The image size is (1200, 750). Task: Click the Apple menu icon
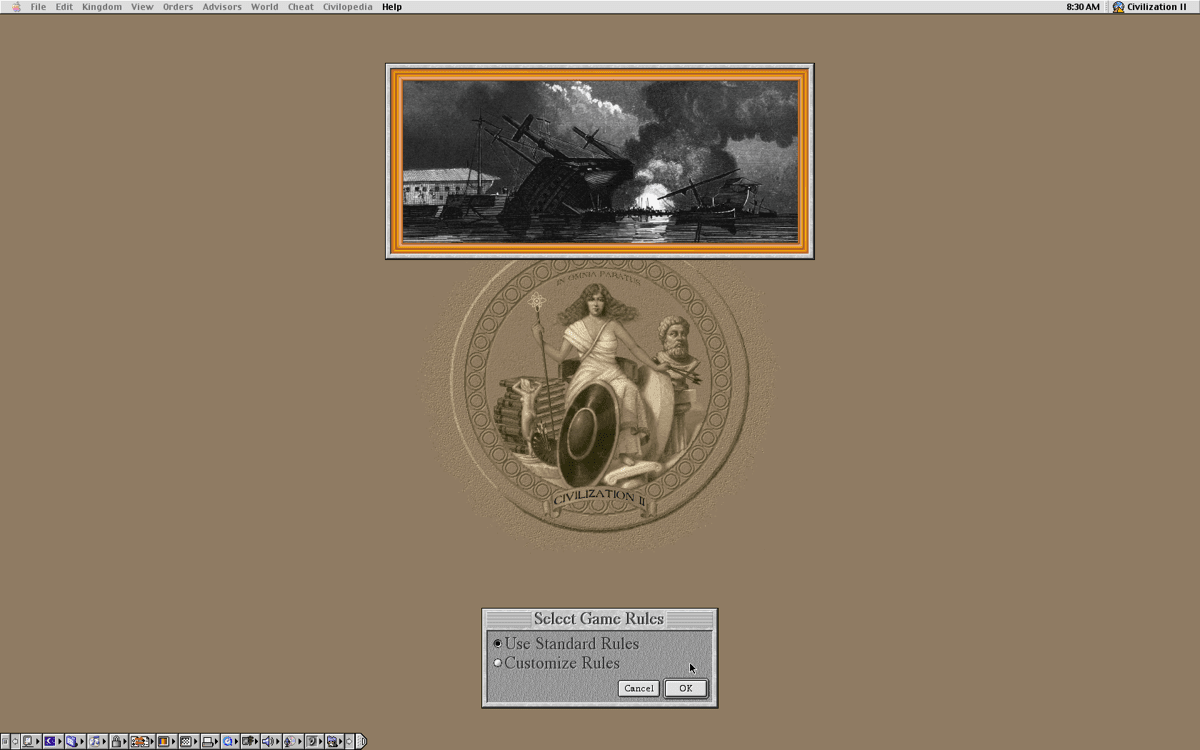pyautogui.click(x=16, y=7)
